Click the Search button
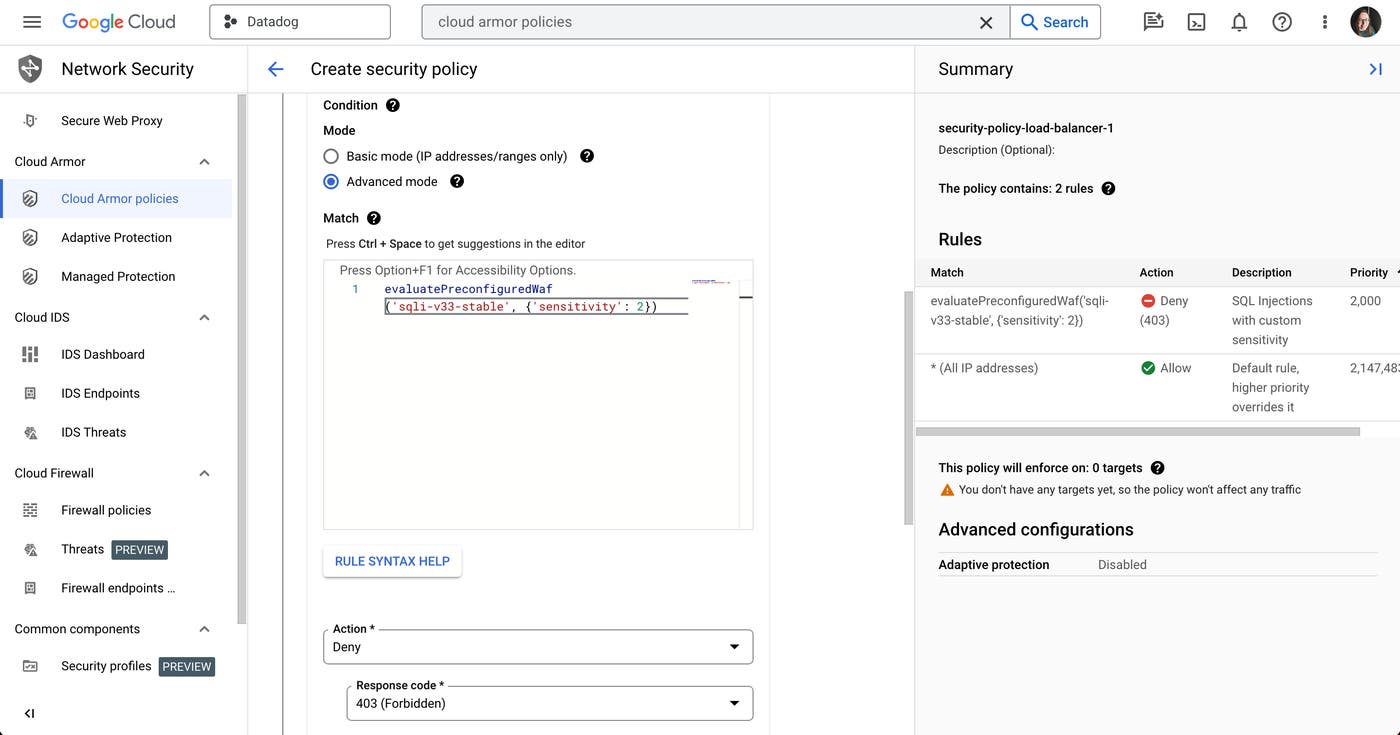The height and width of the screenshot is (735, 1400). [1055, 22]
